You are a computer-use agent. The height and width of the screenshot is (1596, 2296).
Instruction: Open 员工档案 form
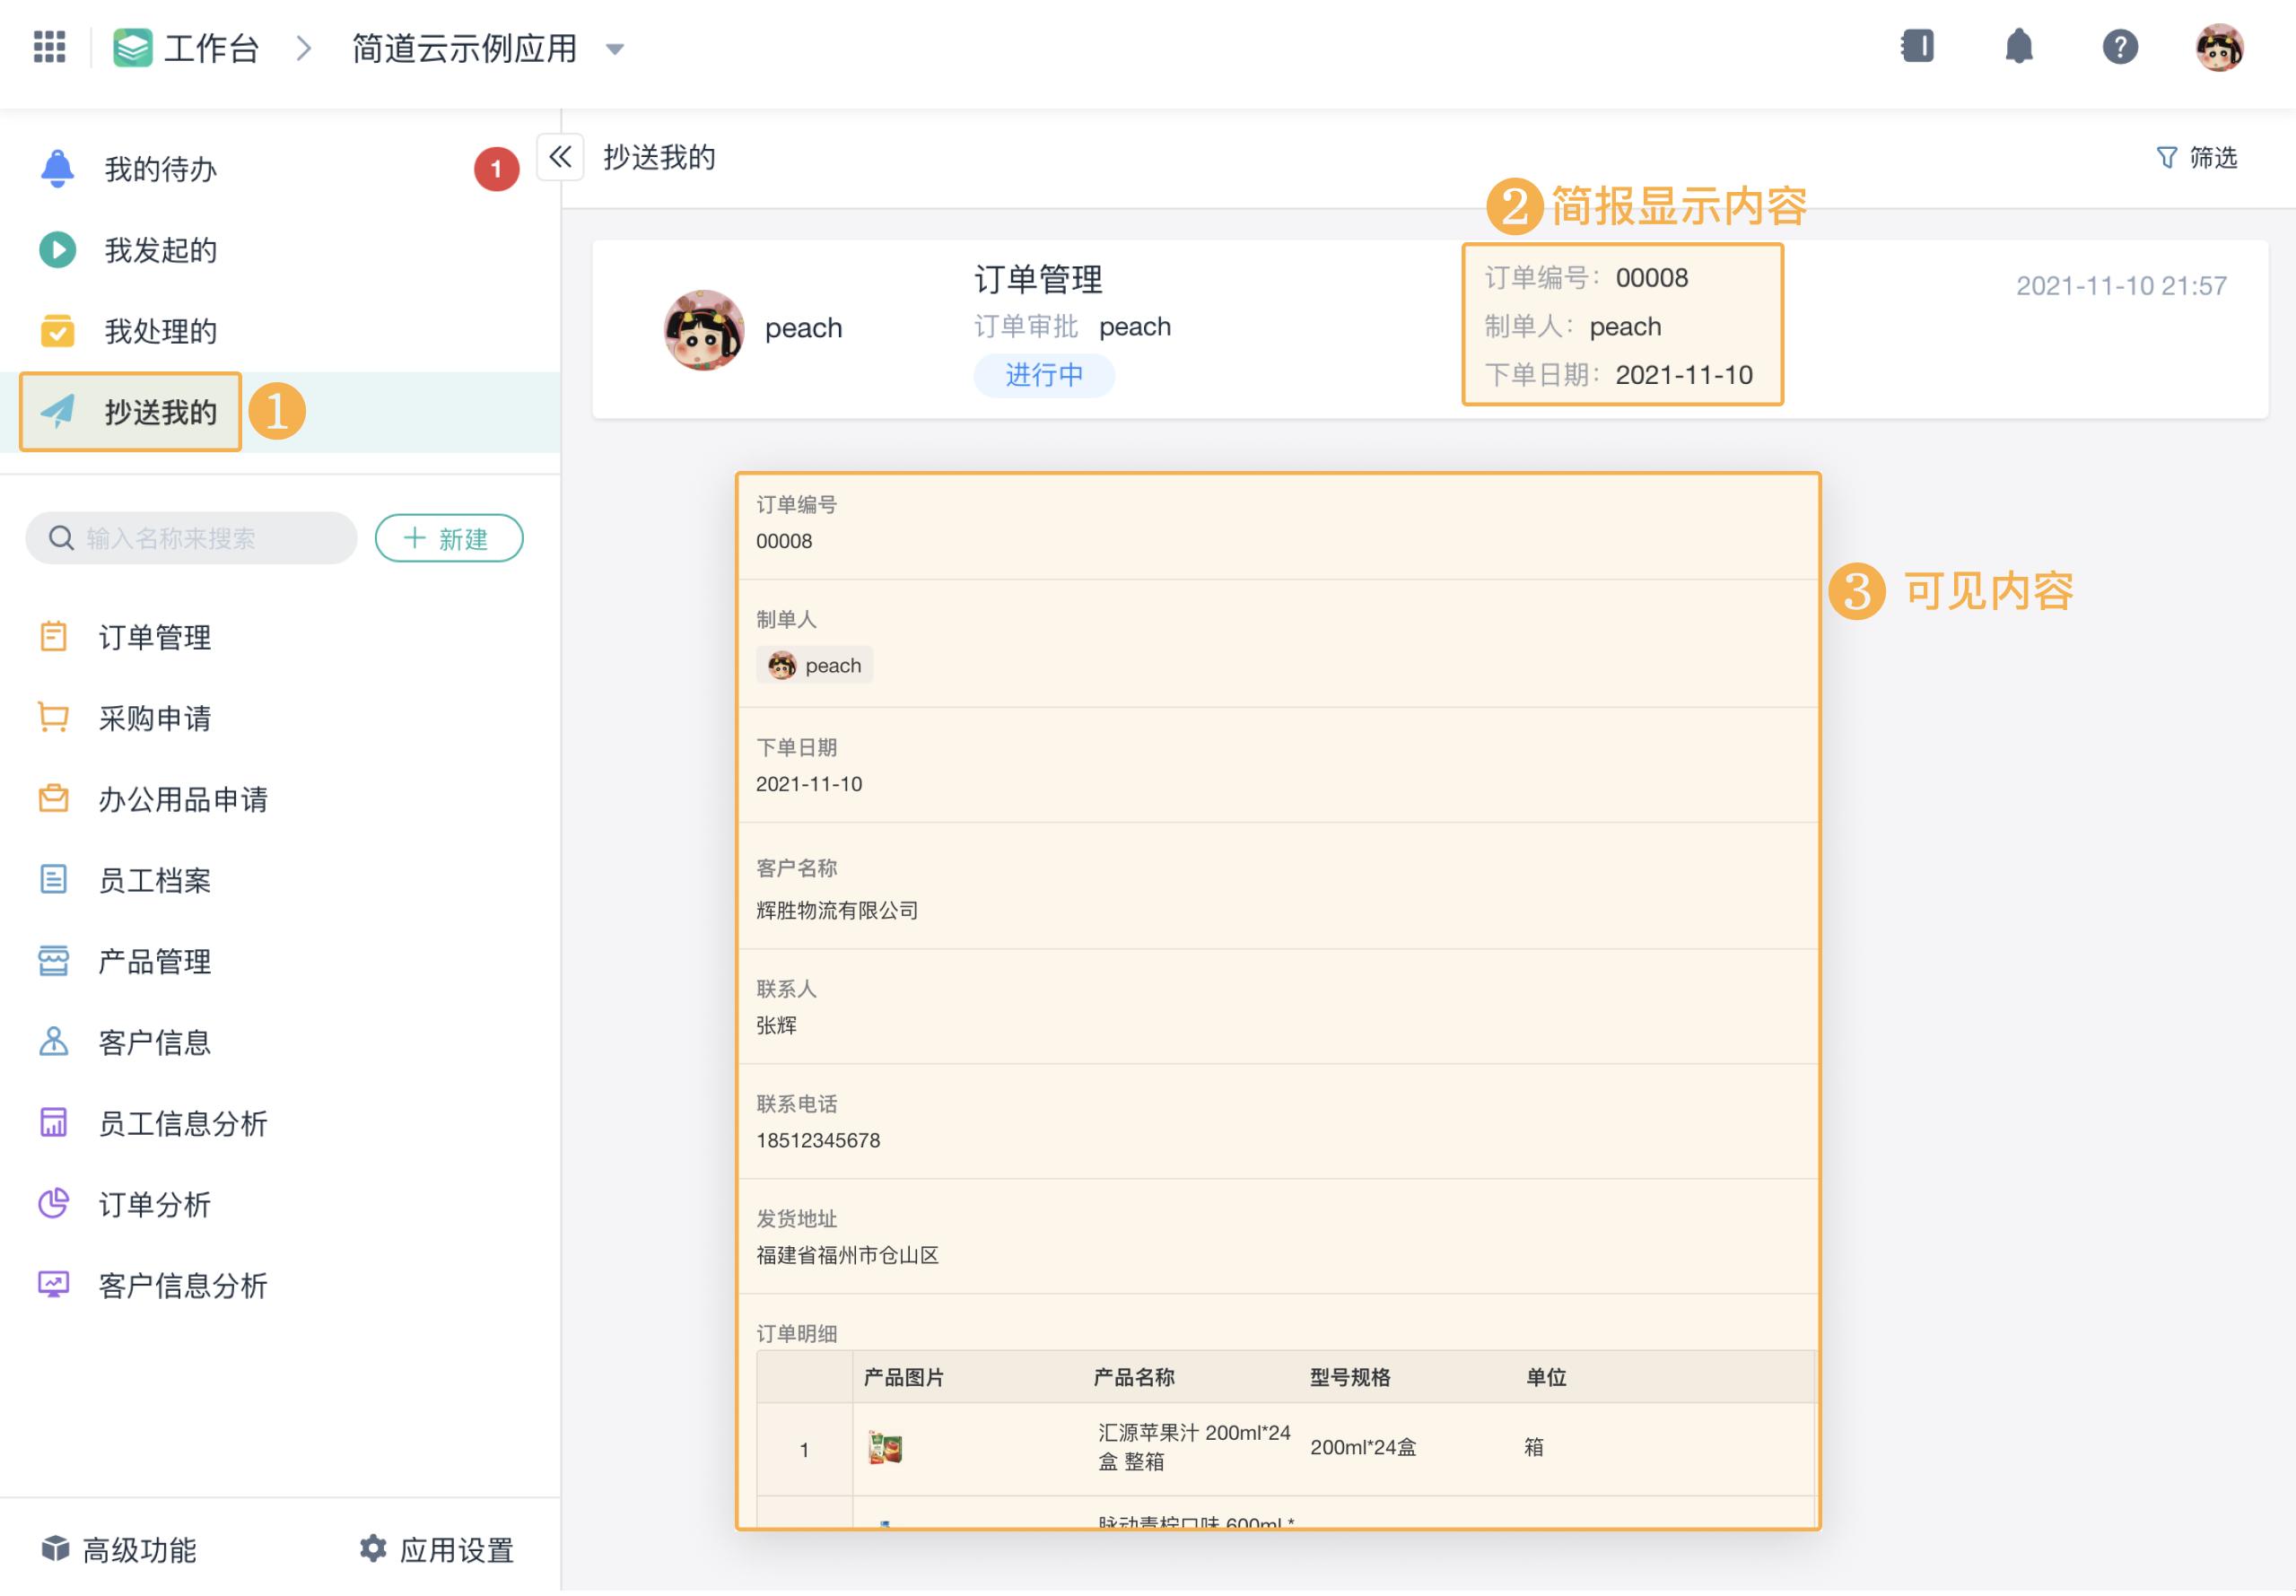pyautogui.click(x=152, y=880)
